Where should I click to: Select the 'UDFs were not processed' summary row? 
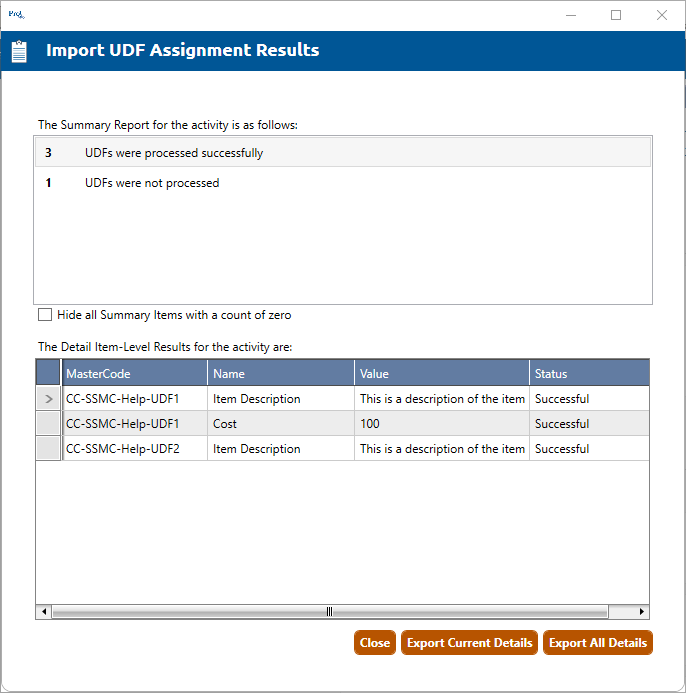[343, 184]
